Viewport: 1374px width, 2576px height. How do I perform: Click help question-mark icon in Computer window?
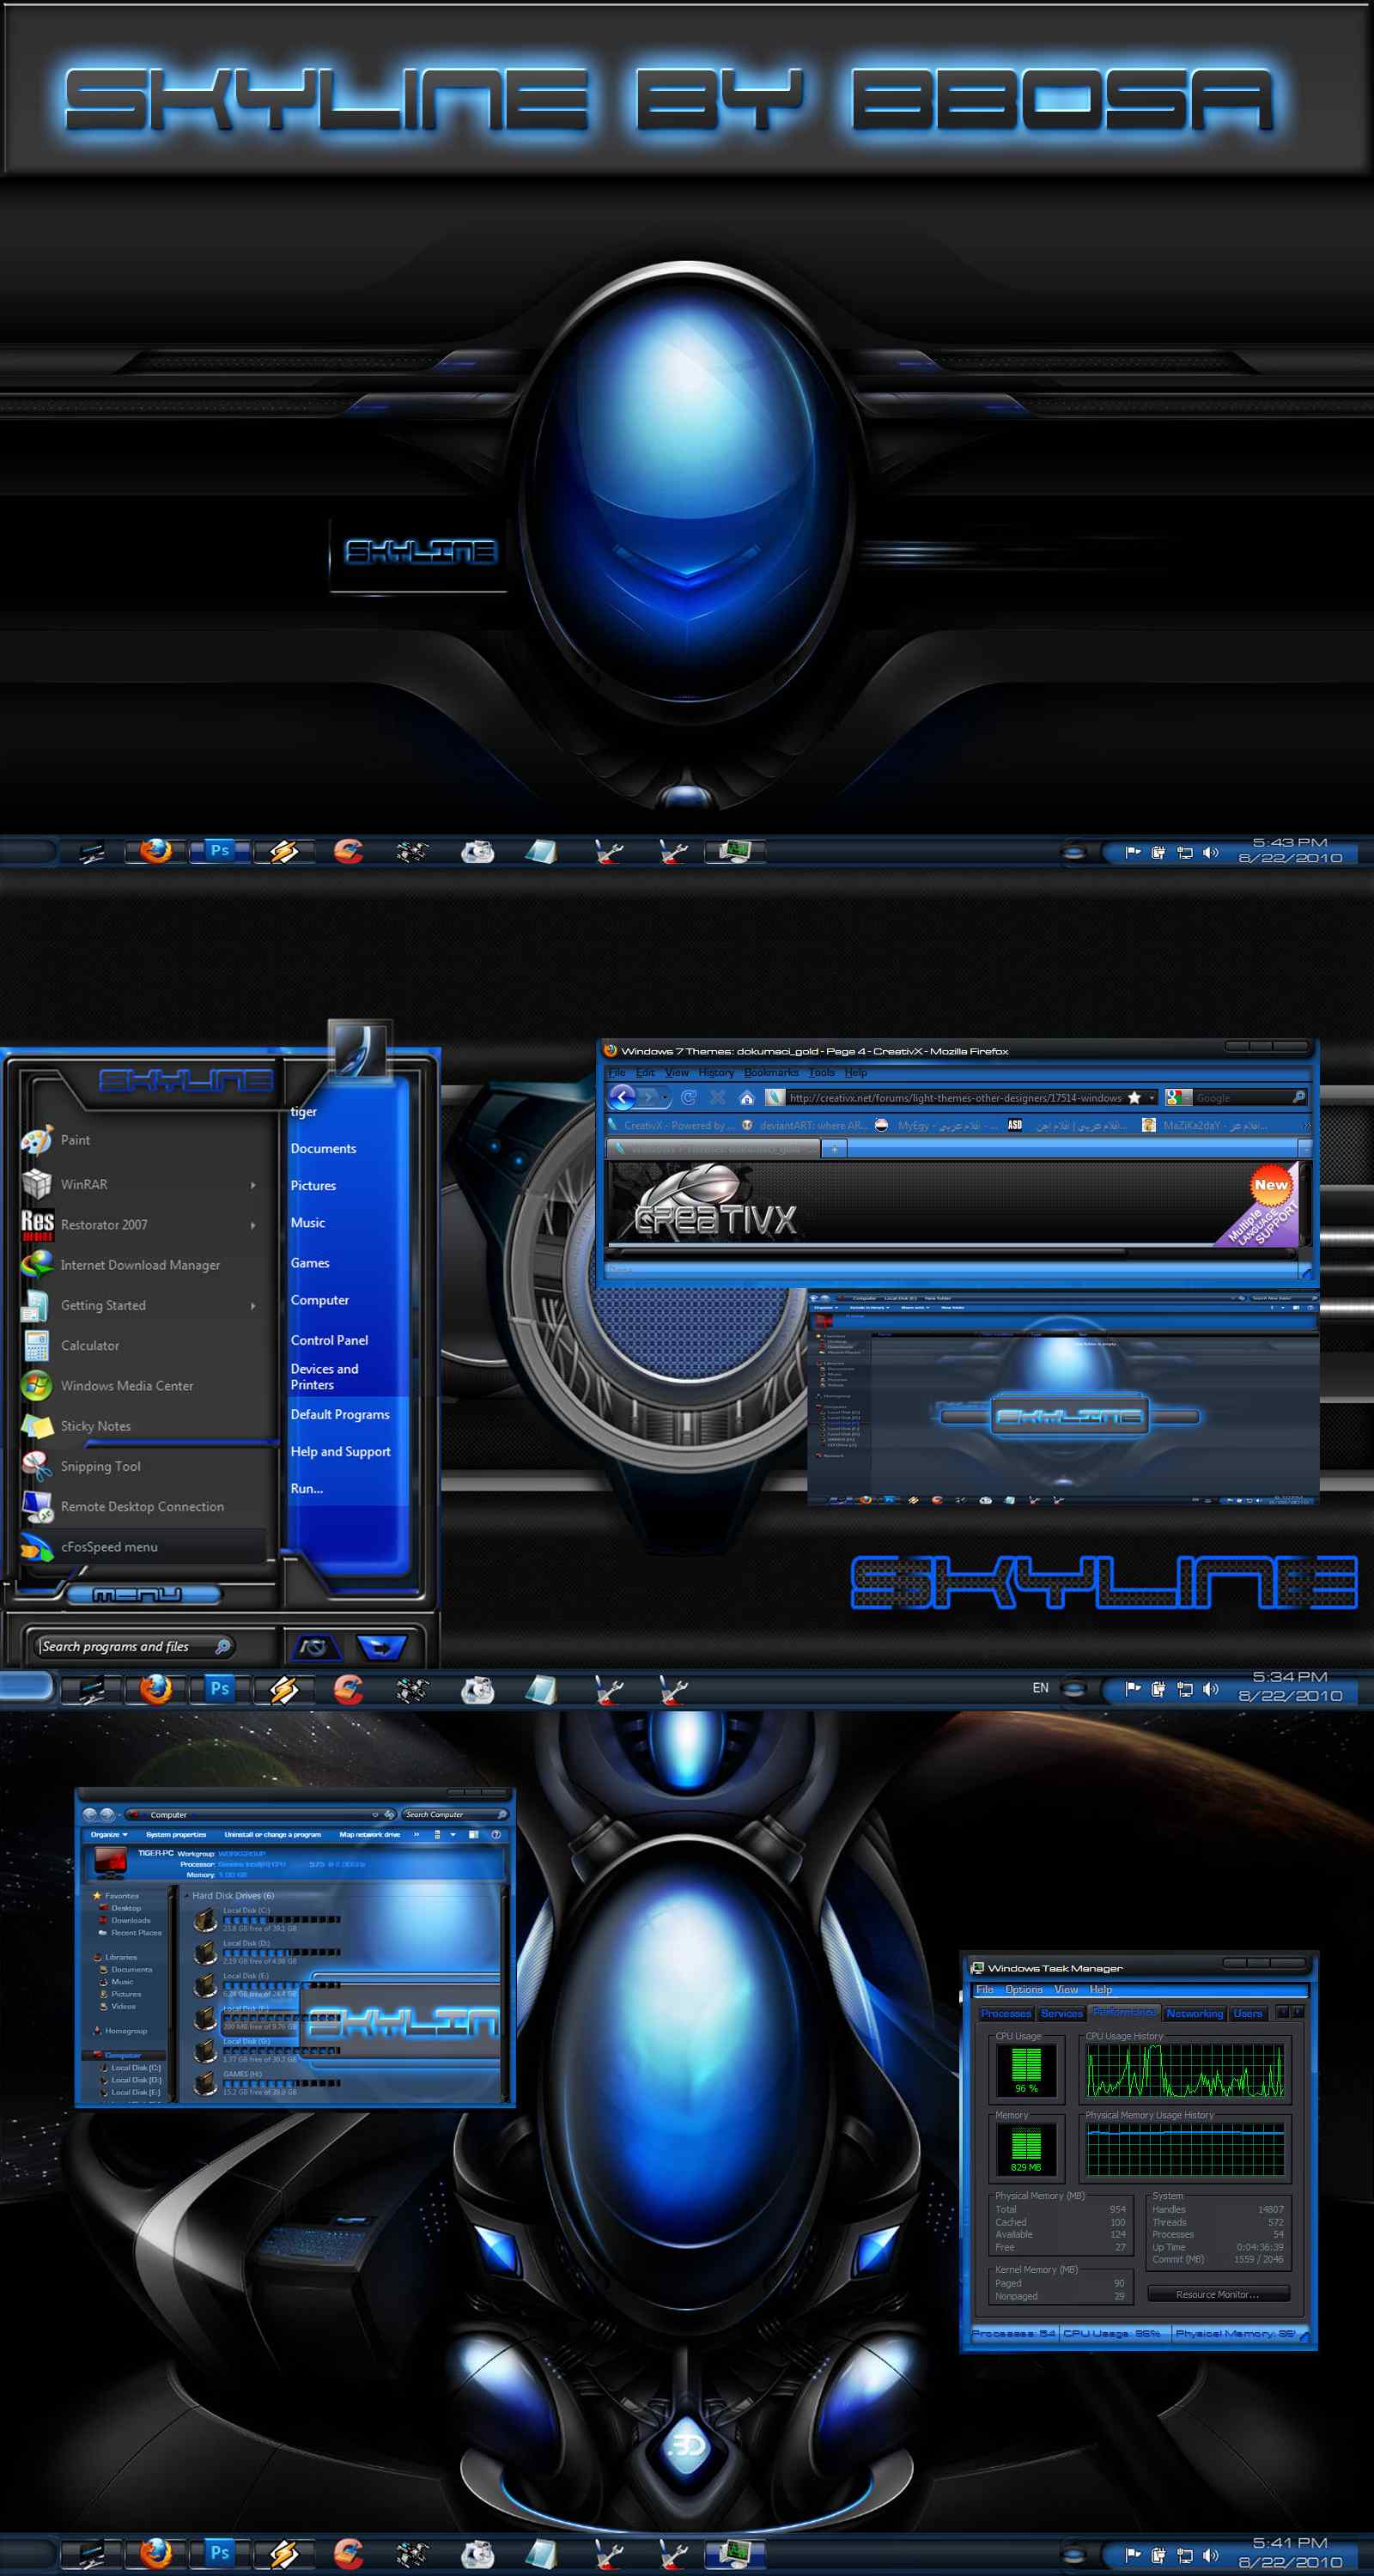(496, 1835)
